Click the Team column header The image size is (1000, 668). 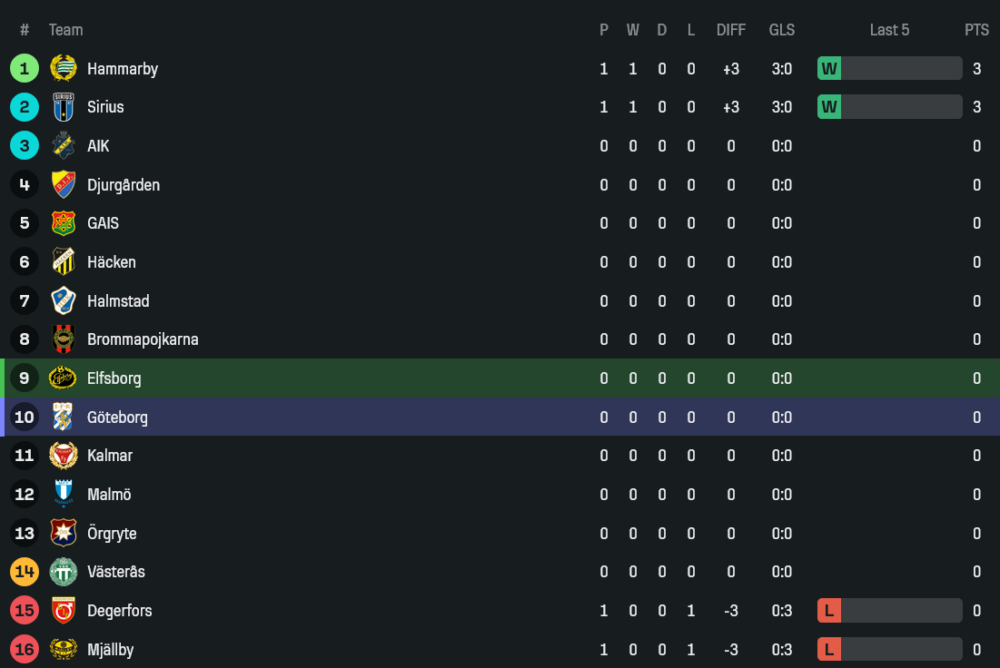[66, 30]
